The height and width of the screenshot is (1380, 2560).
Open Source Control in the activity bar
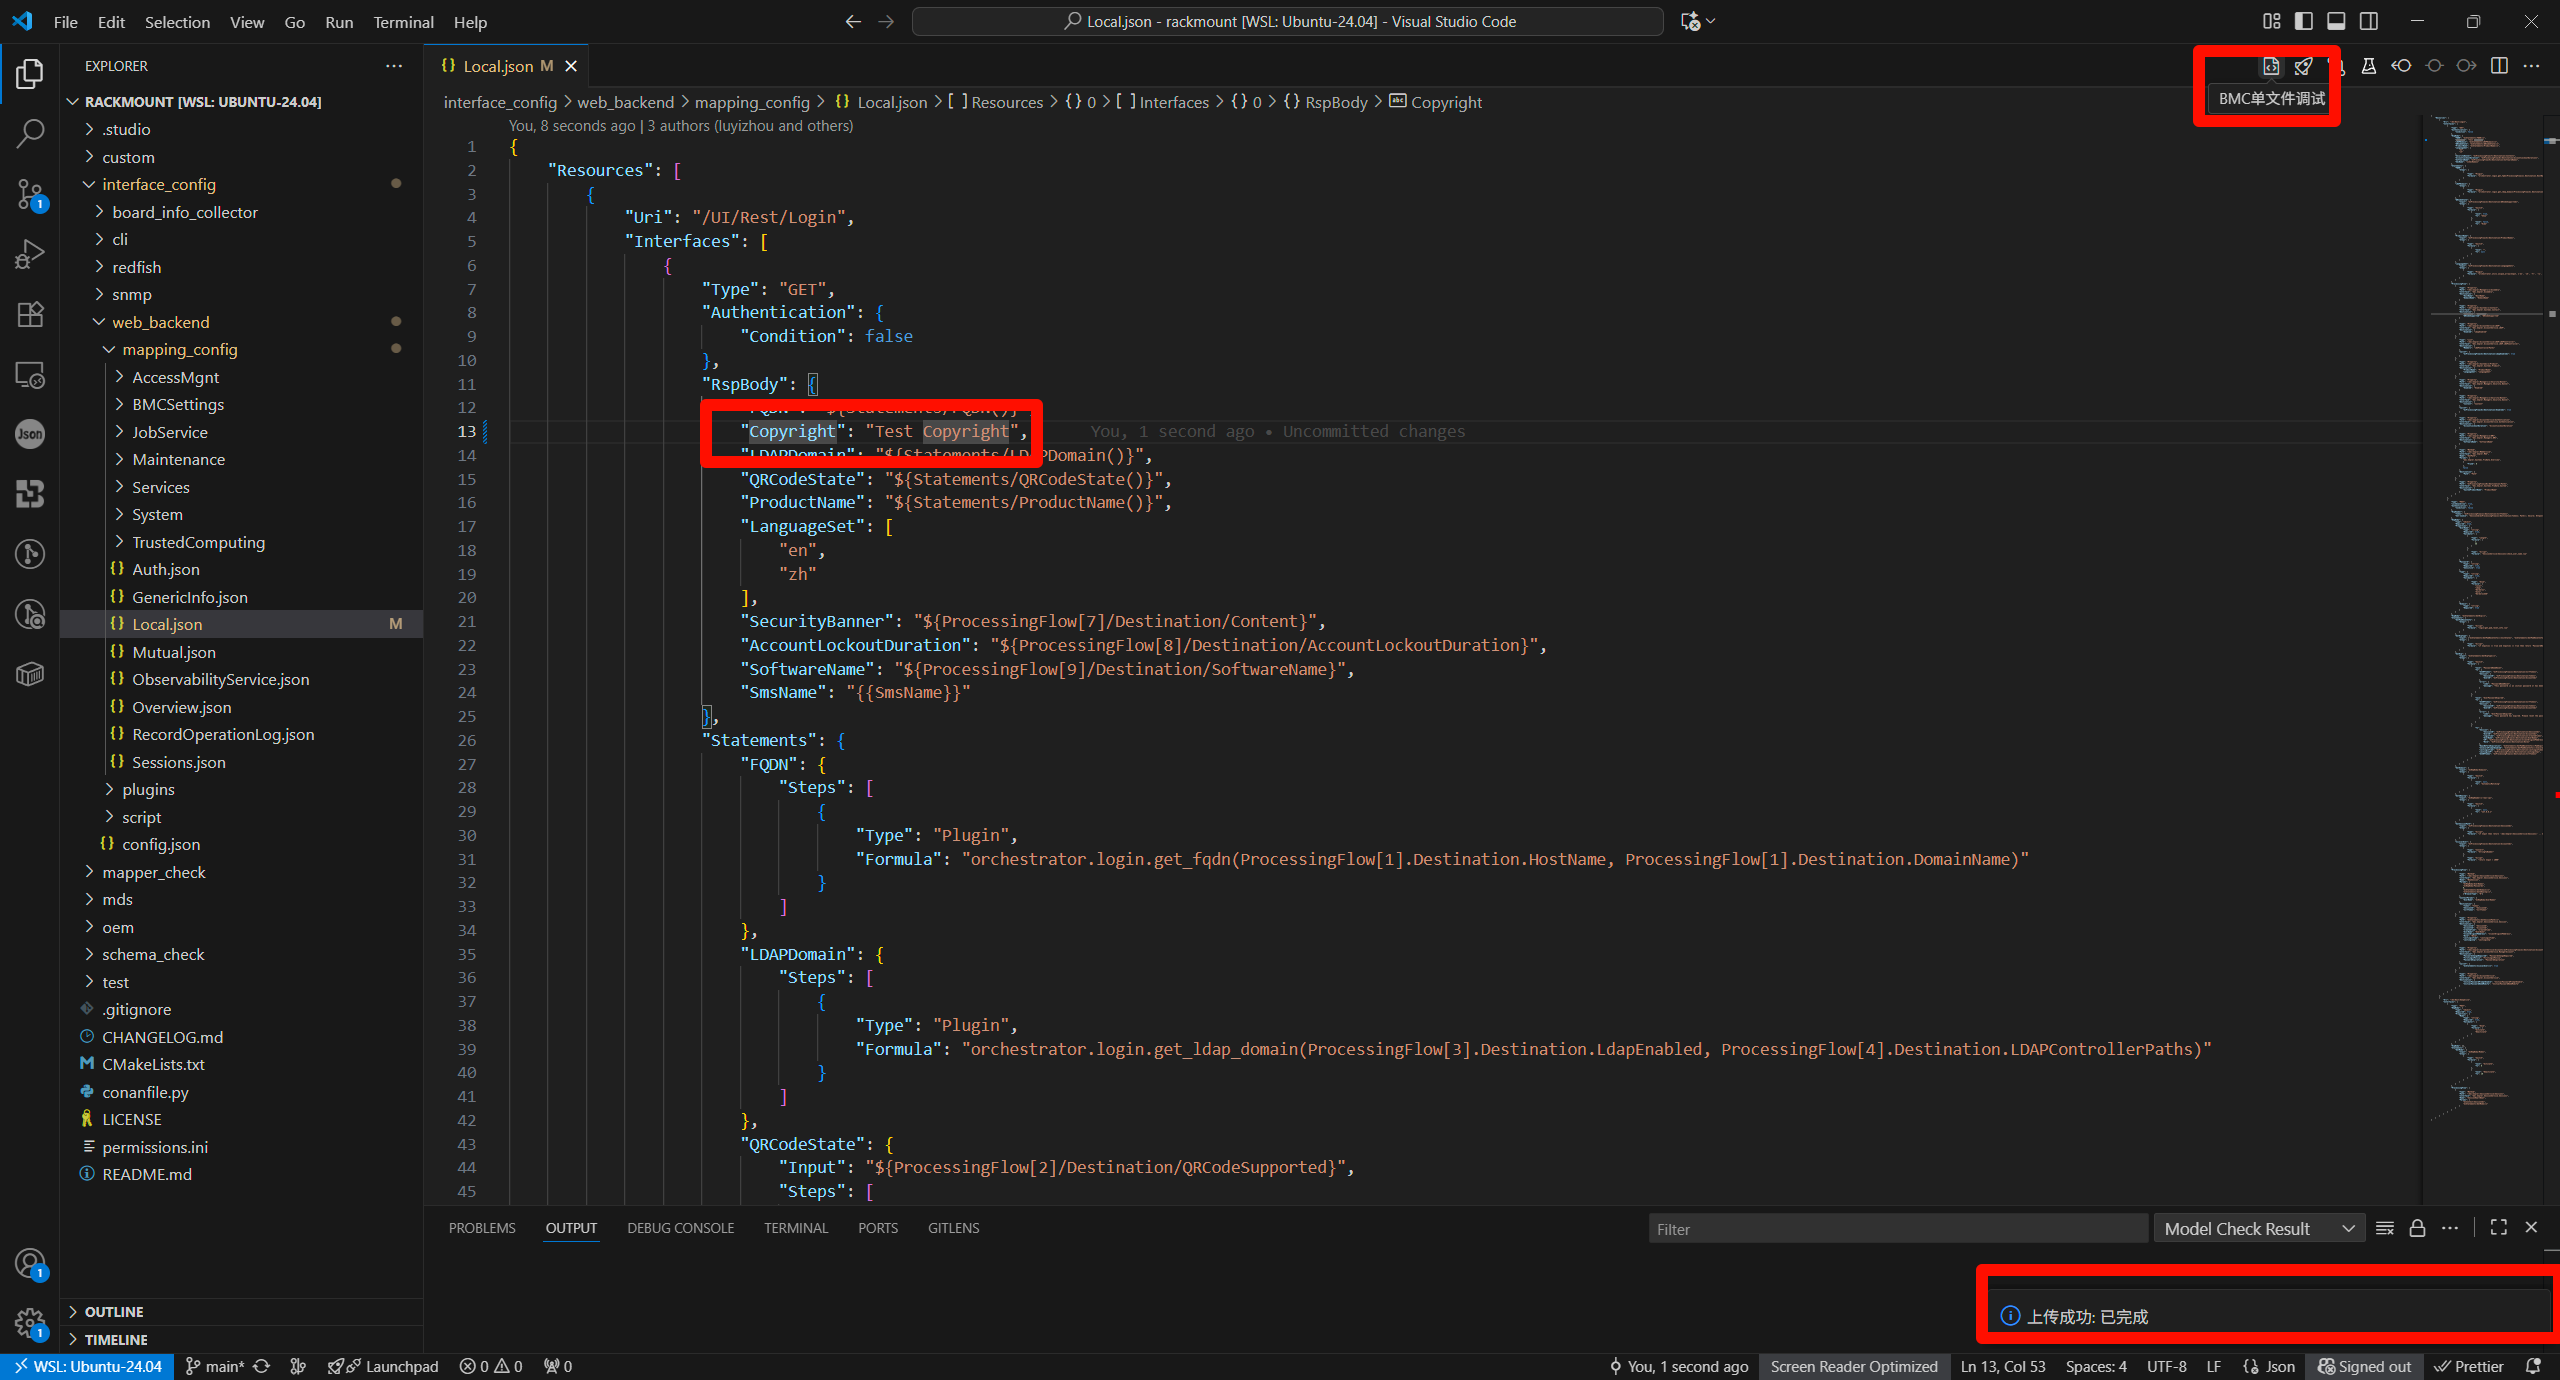30,194
